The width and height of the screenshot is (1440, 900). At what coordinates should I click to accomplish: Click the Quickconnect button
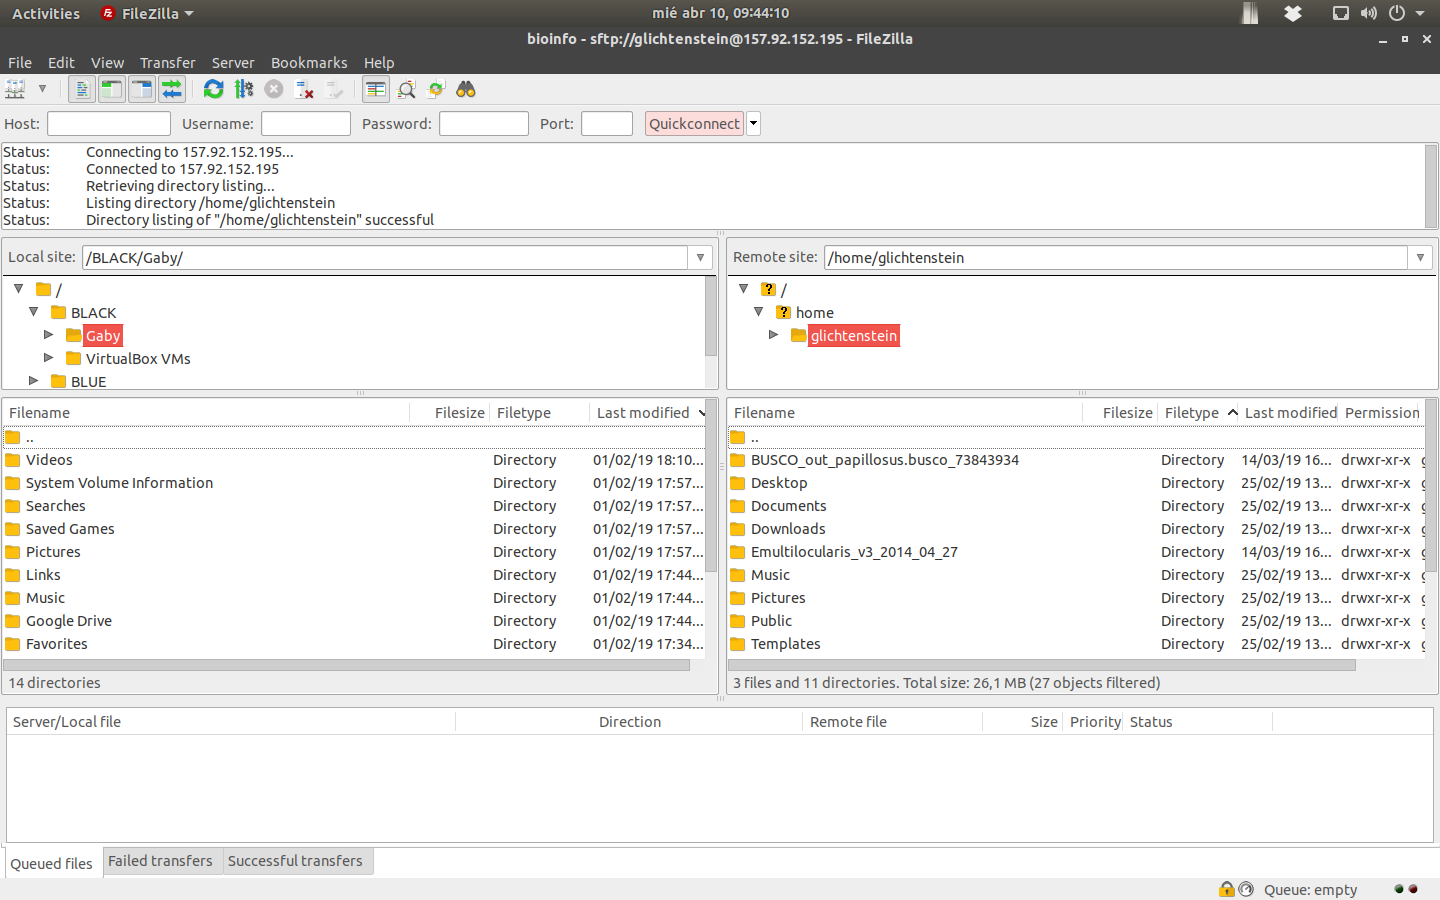[694, 123]
